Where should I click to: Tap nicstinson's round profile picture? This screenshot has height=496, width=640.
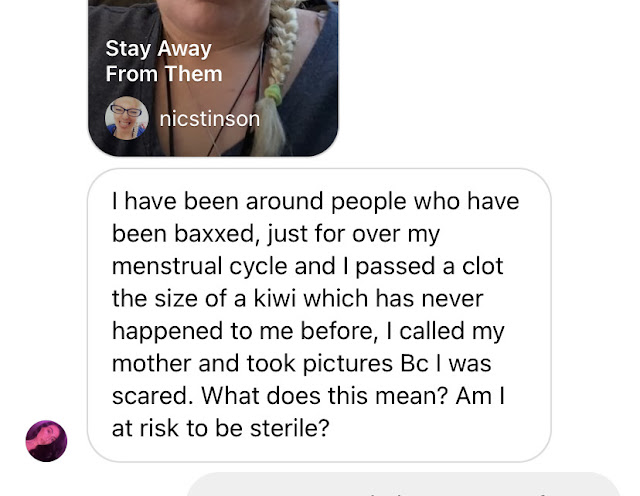127,118
